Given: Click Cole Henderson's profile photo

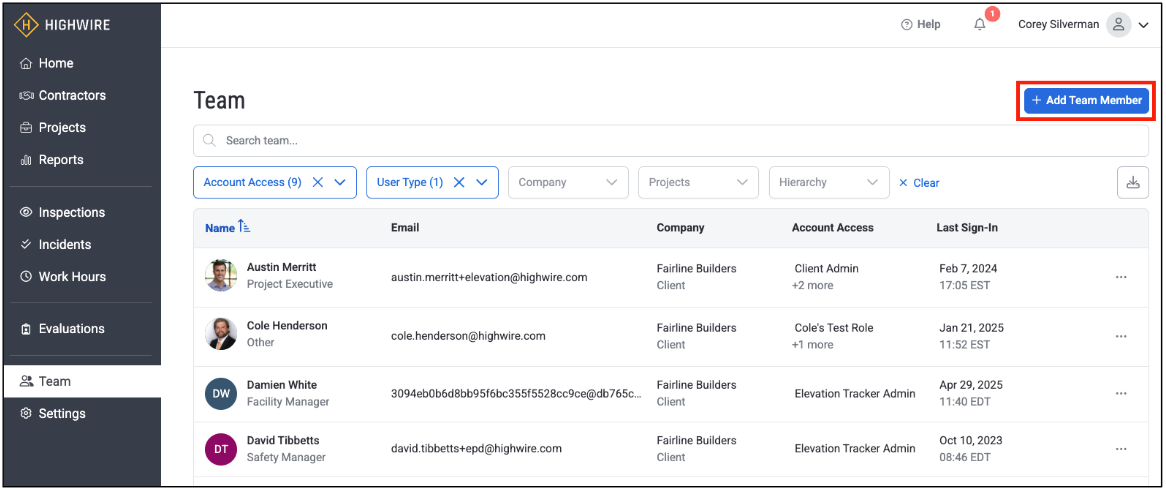Looking at the screenshot, I should tap(221, 335).
